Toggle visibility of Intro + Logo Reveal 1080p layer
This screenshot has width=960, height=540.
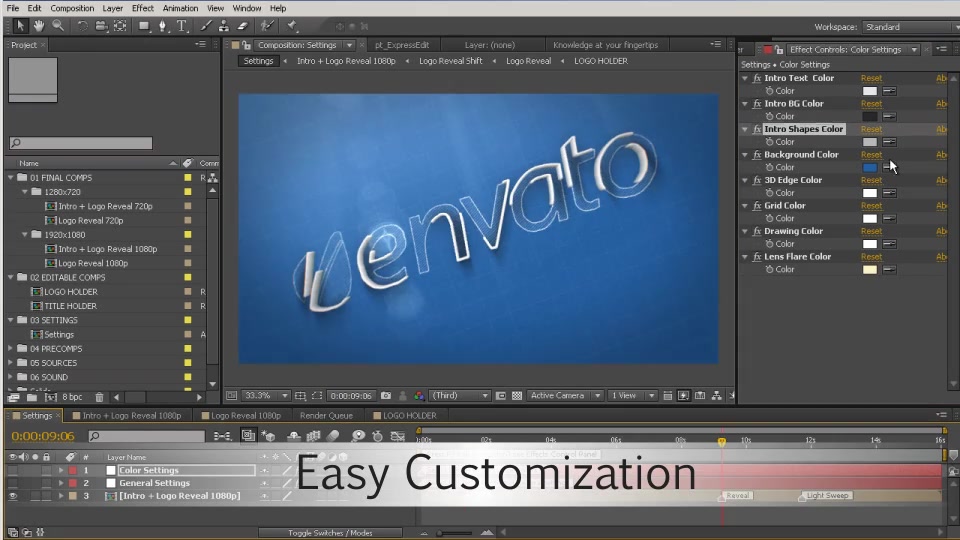[x=12, y=496]
